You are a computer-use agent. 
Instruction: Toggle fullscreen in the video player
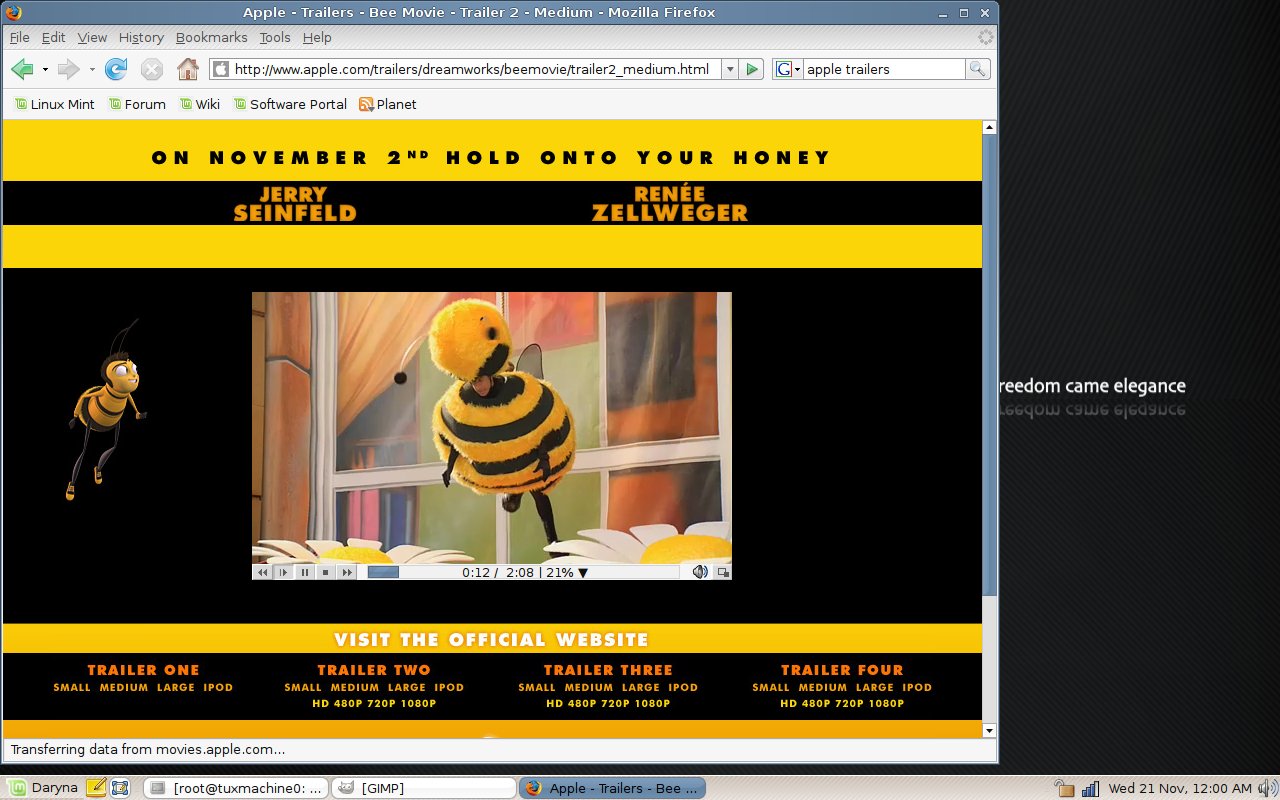(x=722, y=573)
